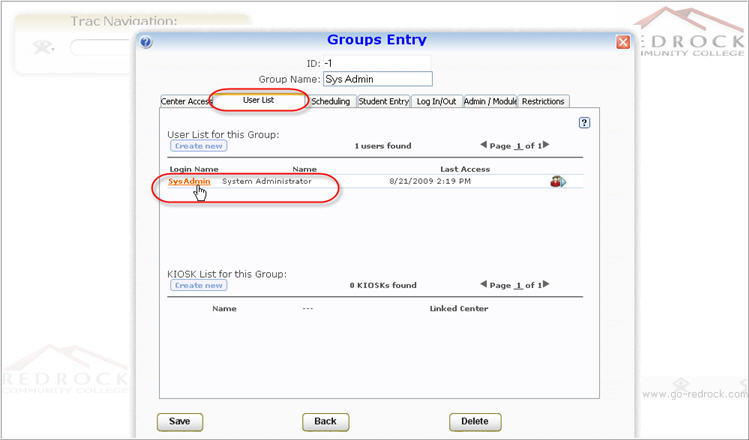Click the help icon in dialog title bar
Screen dimensions: 749x440
click(x=146, y=42)
